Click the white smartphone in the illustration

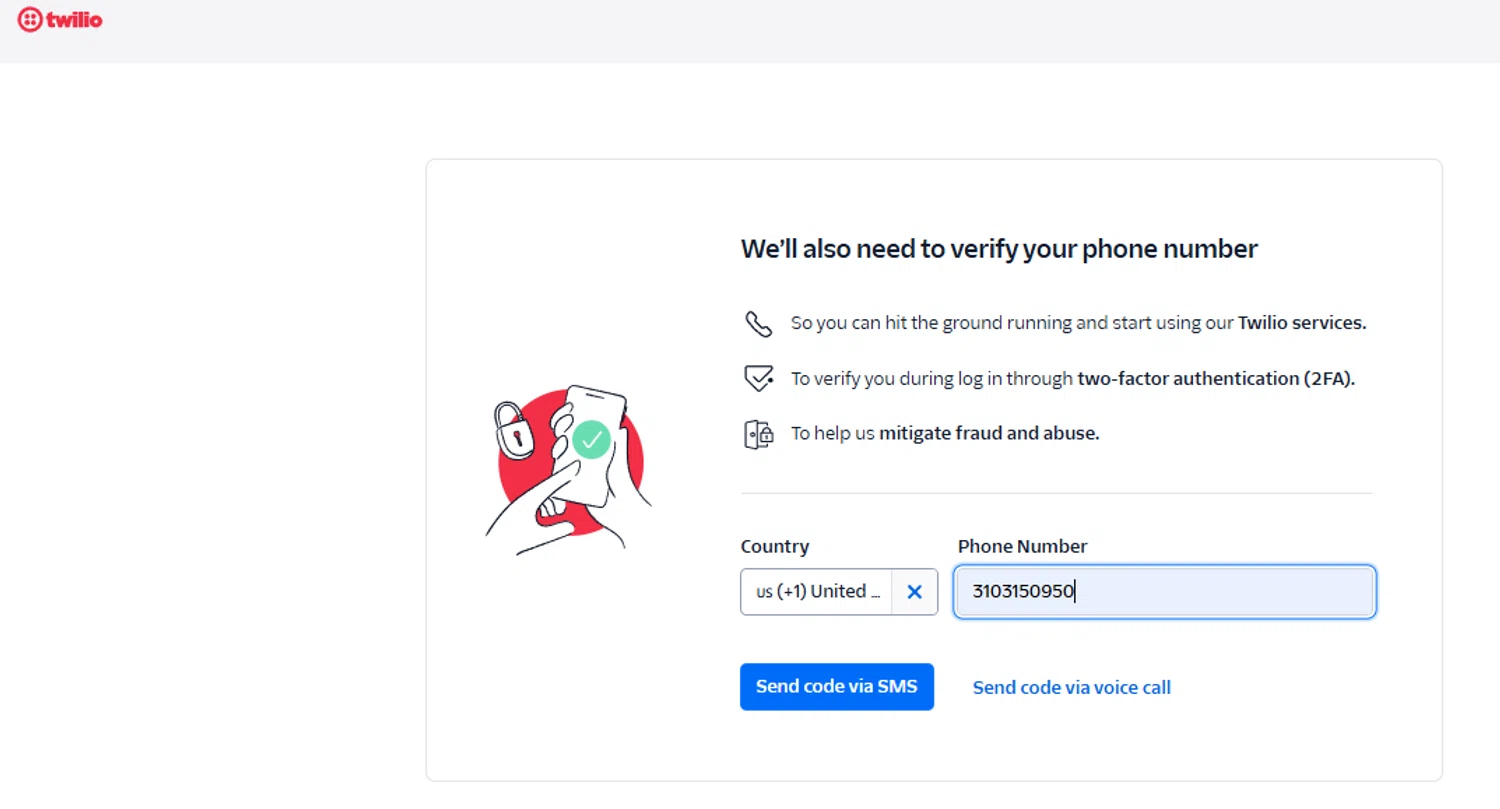pyautogui.click(x=600, y=420)
